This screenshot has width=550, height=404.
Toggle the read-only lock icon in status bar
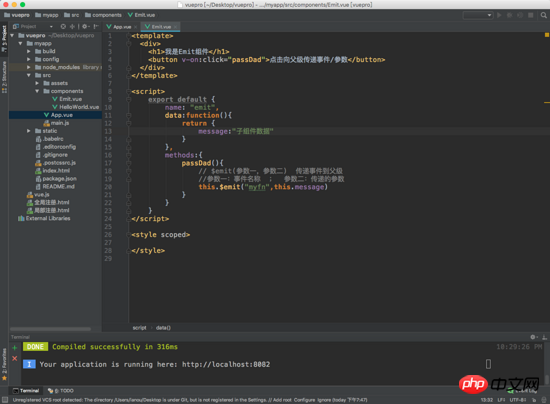click(x=534, y=400)
